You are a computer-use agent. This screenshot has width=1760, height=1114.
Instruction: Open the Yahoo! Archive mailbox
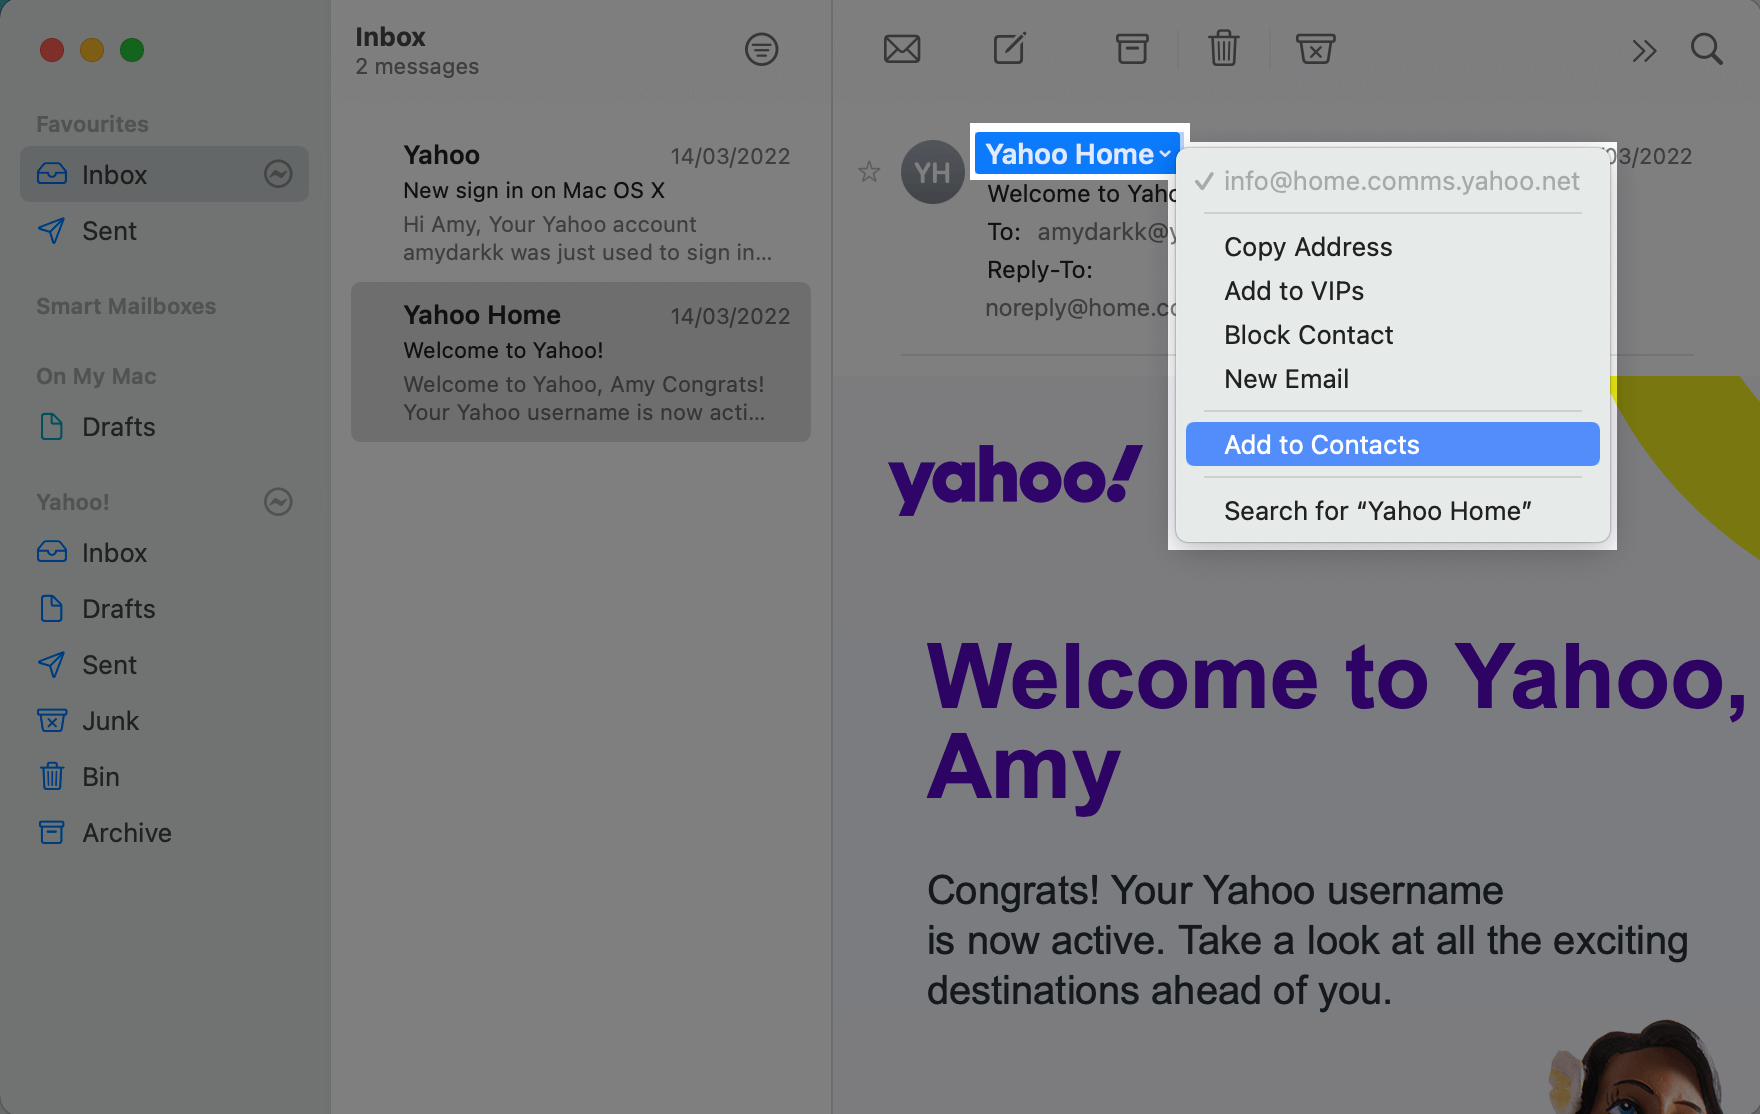pyautogui.click(x=164, y=833)
